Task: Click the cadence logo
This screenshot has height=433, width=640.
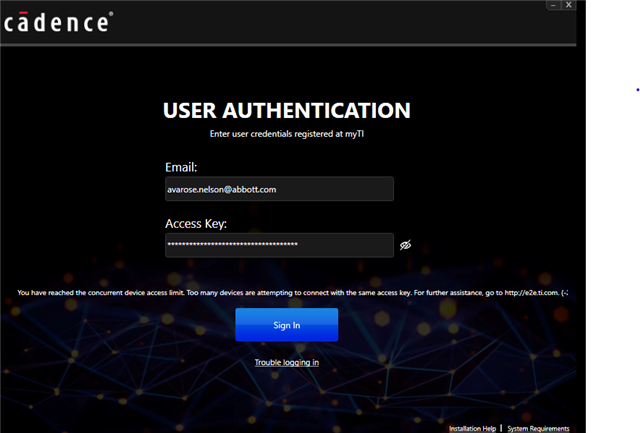Action: 58,22
